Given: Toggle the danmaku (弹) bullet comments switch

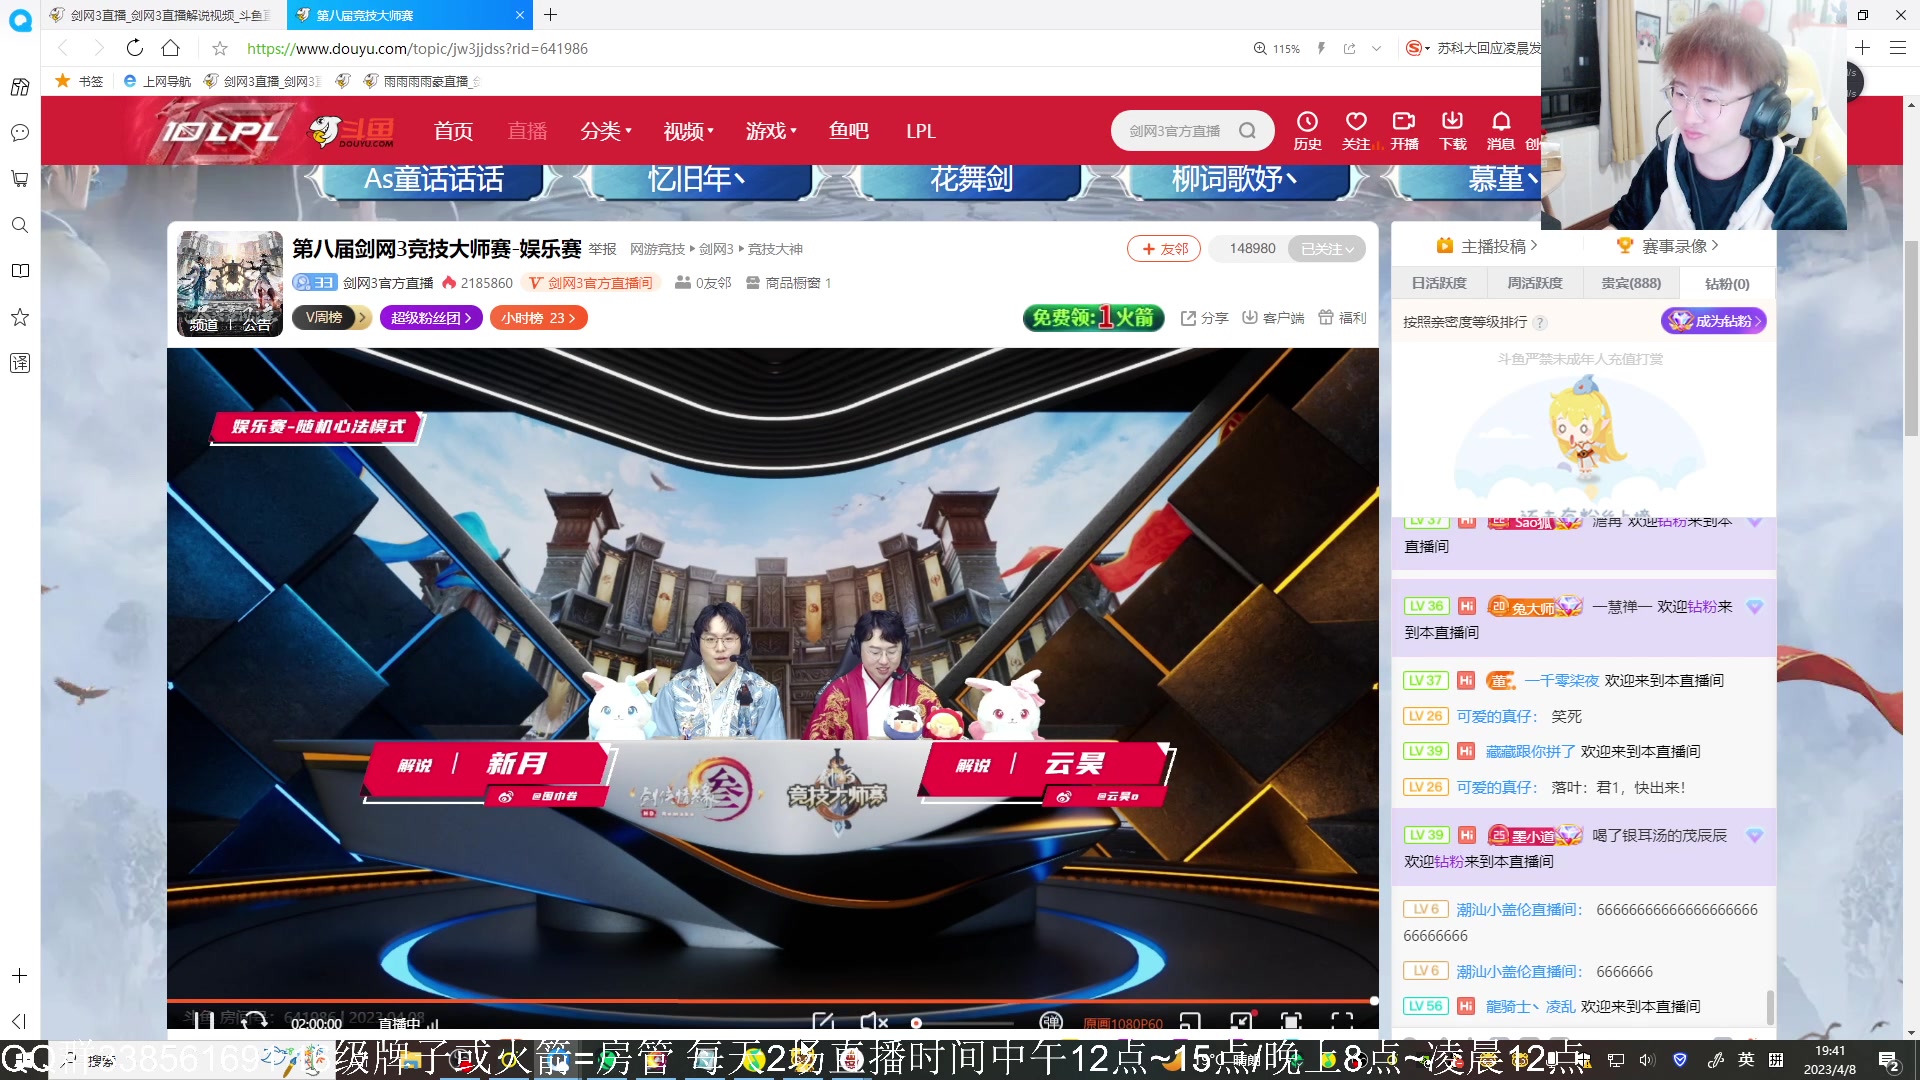Looking at the screenshot, I should 1051,1021.
